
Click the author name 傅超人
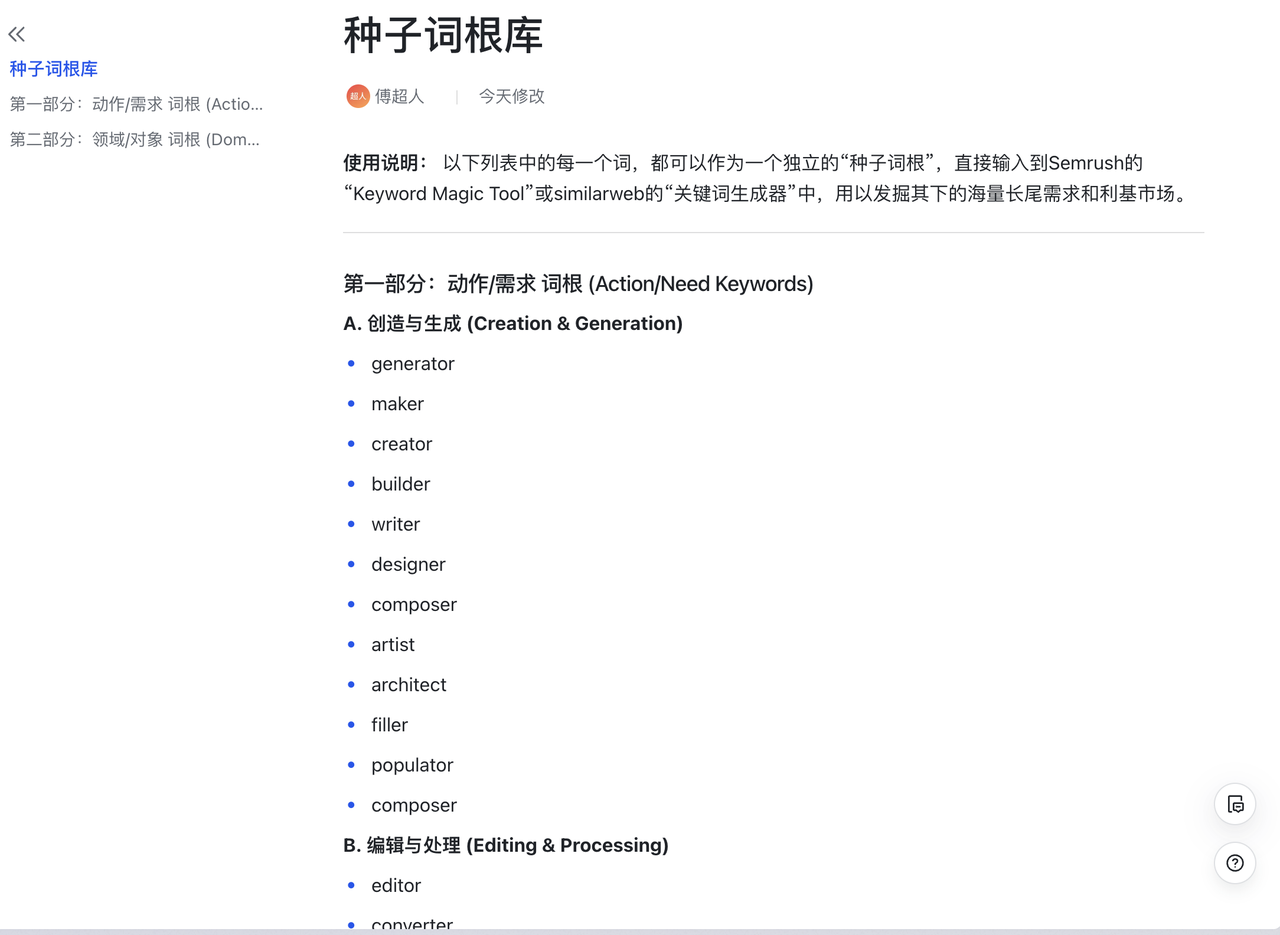point(400,96)
